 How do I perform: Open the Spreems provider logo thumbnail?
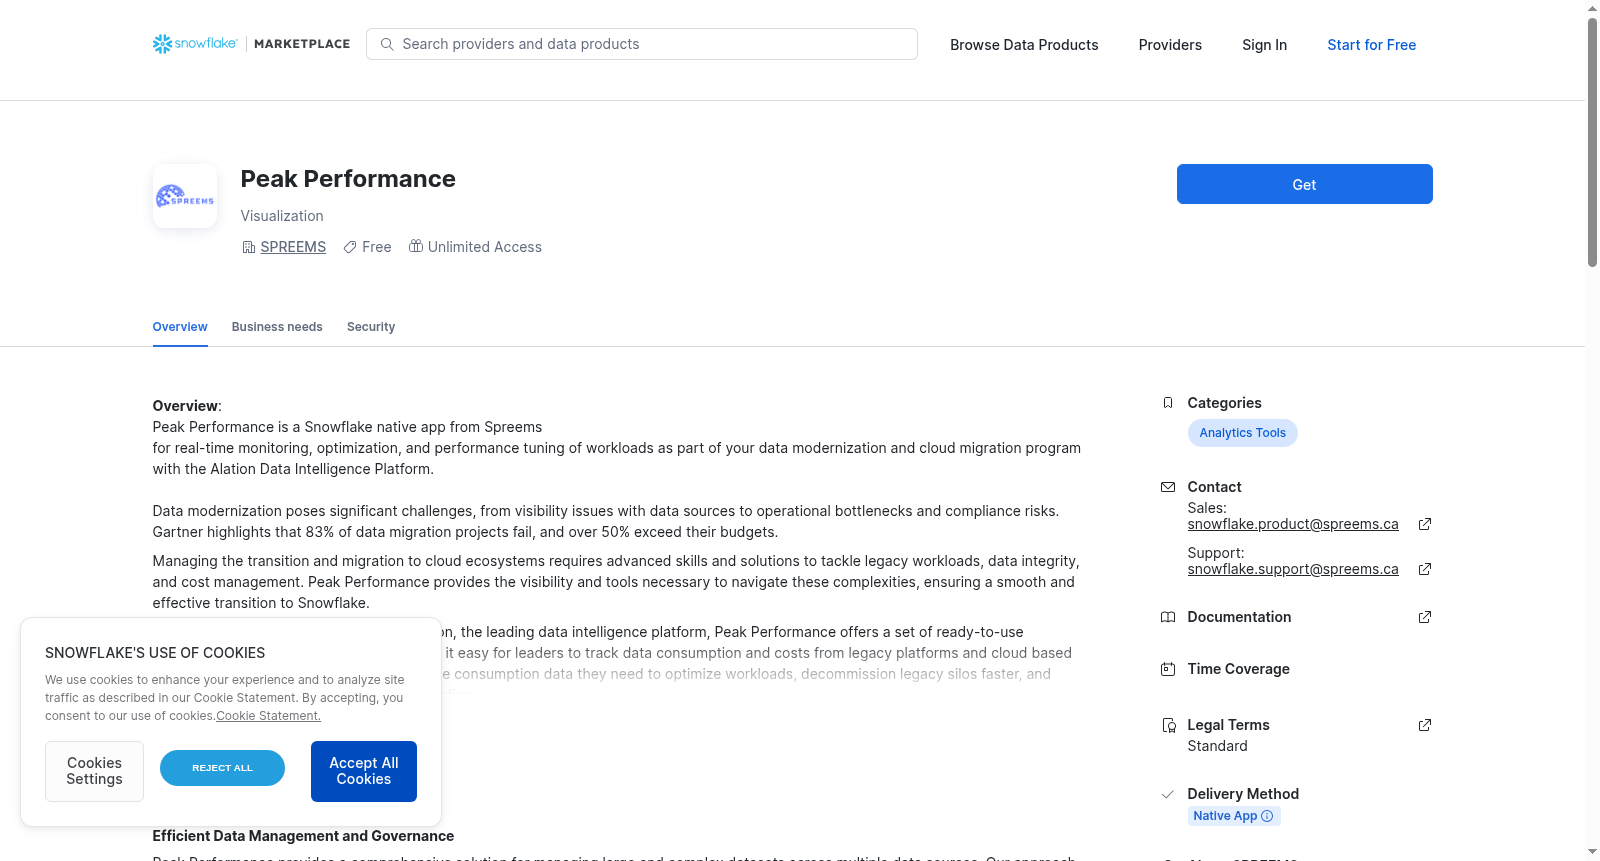tap(185, 196)
